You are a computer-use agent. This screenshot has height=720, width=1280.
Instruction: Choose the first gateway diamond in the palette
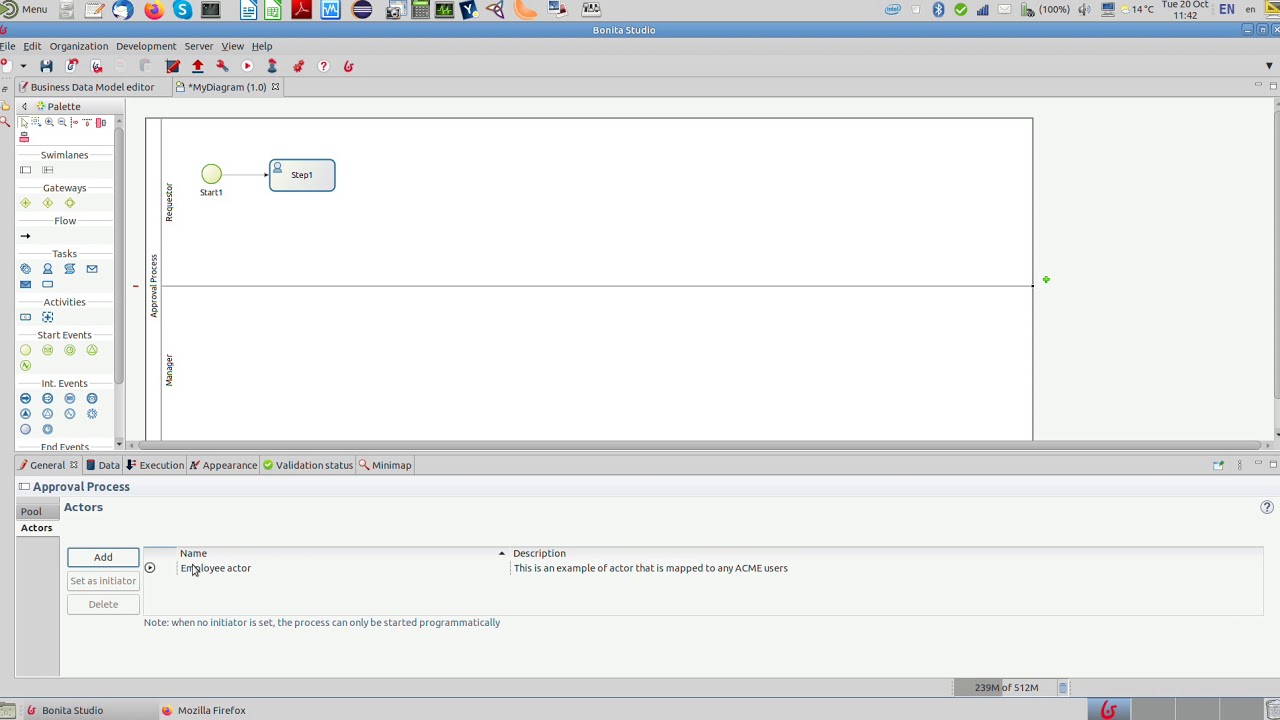point(26,203)
